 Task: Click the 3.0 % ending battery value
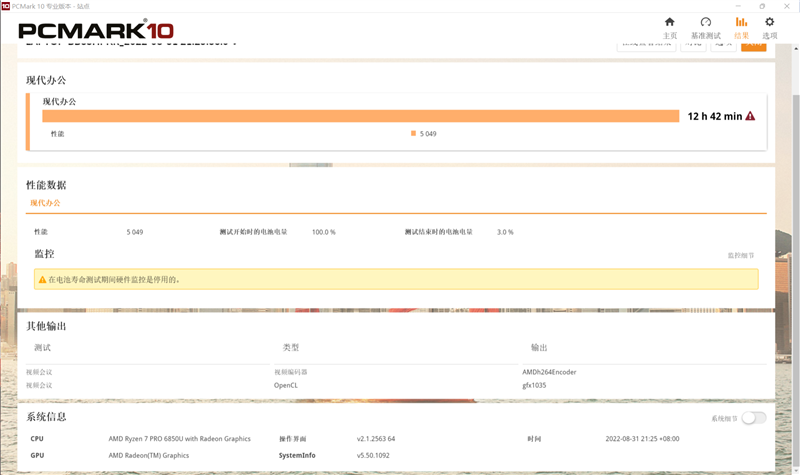click(505, 232)
